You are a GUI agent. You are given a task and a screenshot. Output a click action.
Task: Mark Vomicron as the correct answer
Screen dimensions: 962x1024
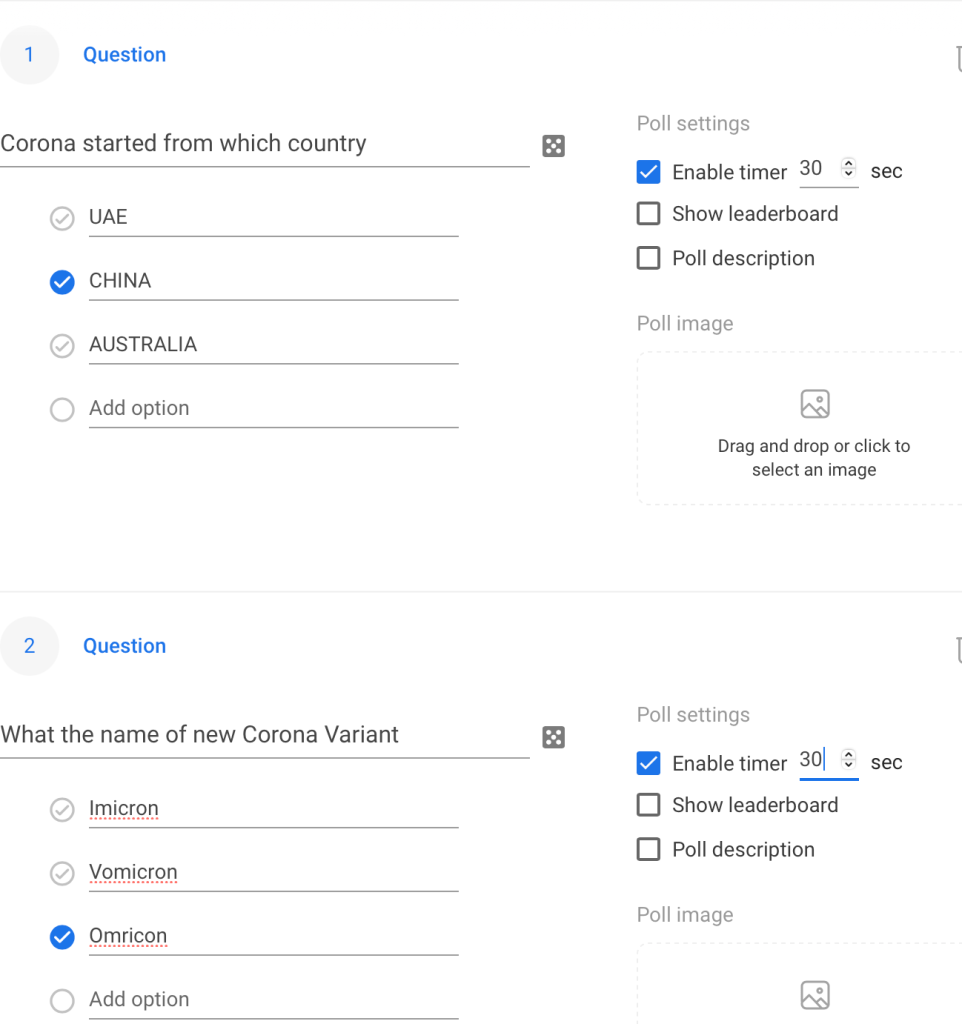[x=62, y=873]
